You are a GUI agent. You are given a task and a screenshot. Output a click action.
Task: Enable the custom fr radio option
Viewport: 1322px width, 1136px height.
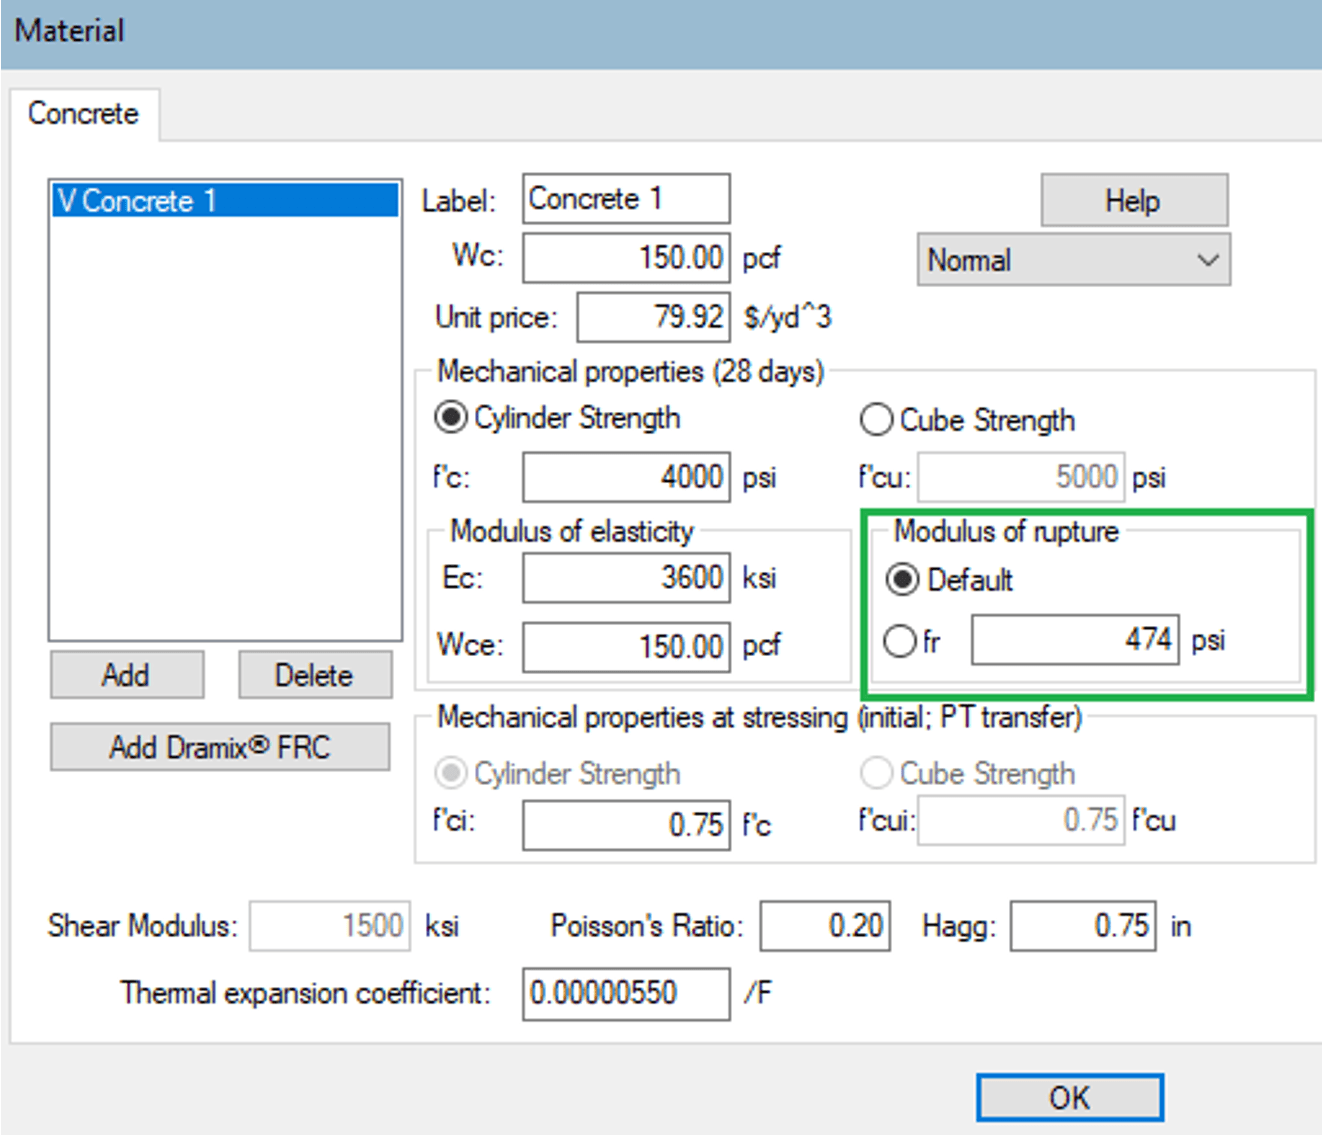tap(899, 641)
